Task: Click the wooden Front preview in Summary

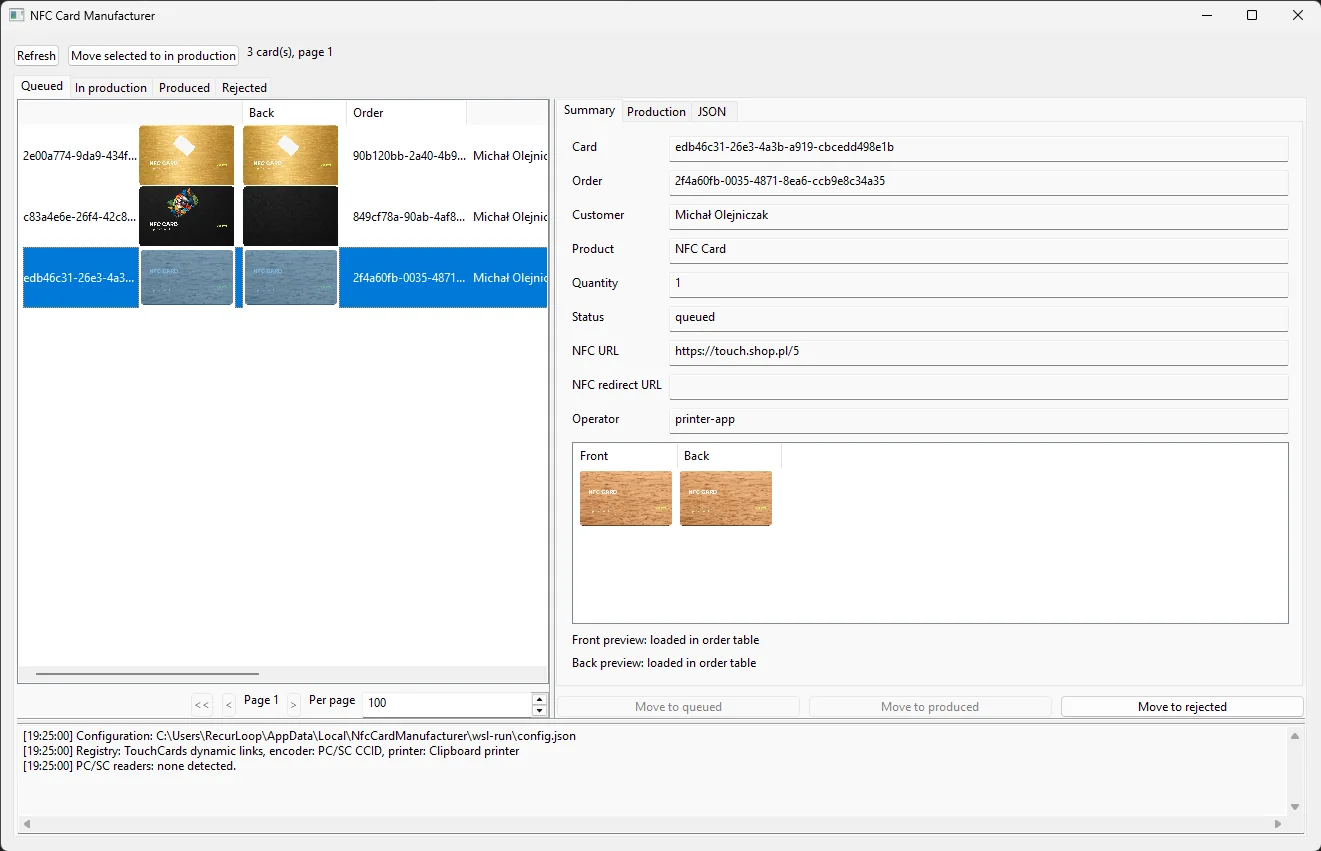Action: tap(626, 498)
